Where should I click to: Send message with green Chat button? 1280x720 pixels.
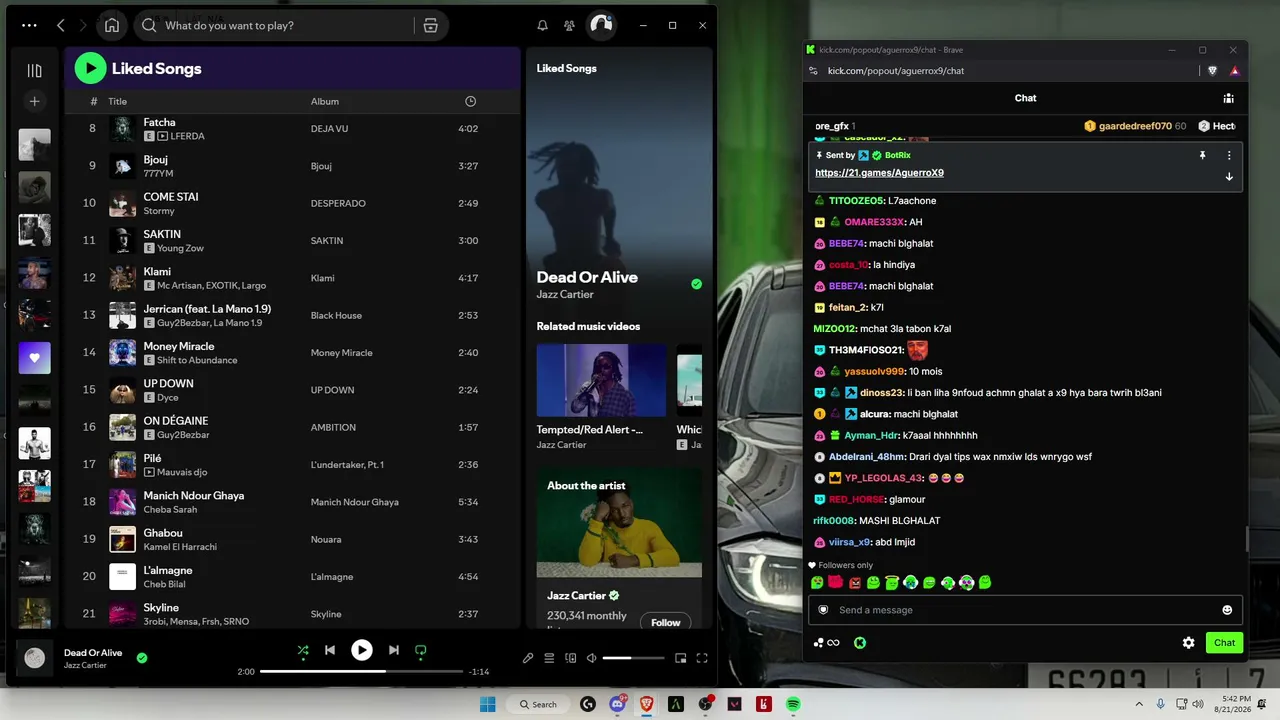click(1224, 643)
